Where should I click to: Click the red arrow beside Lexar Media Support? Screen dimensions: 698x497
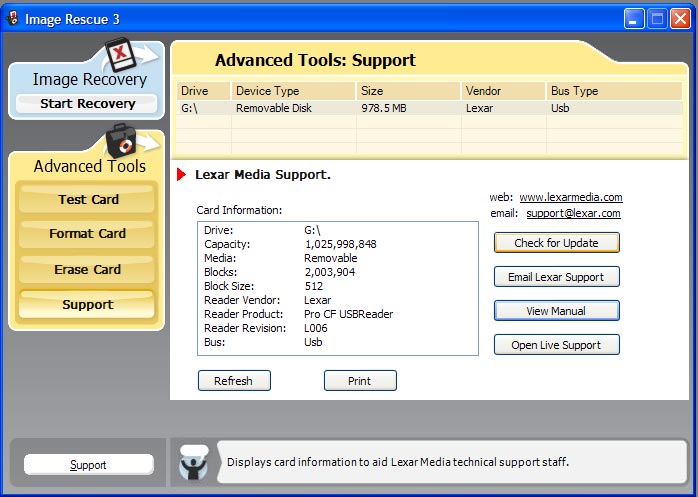(x=182, y=175)
